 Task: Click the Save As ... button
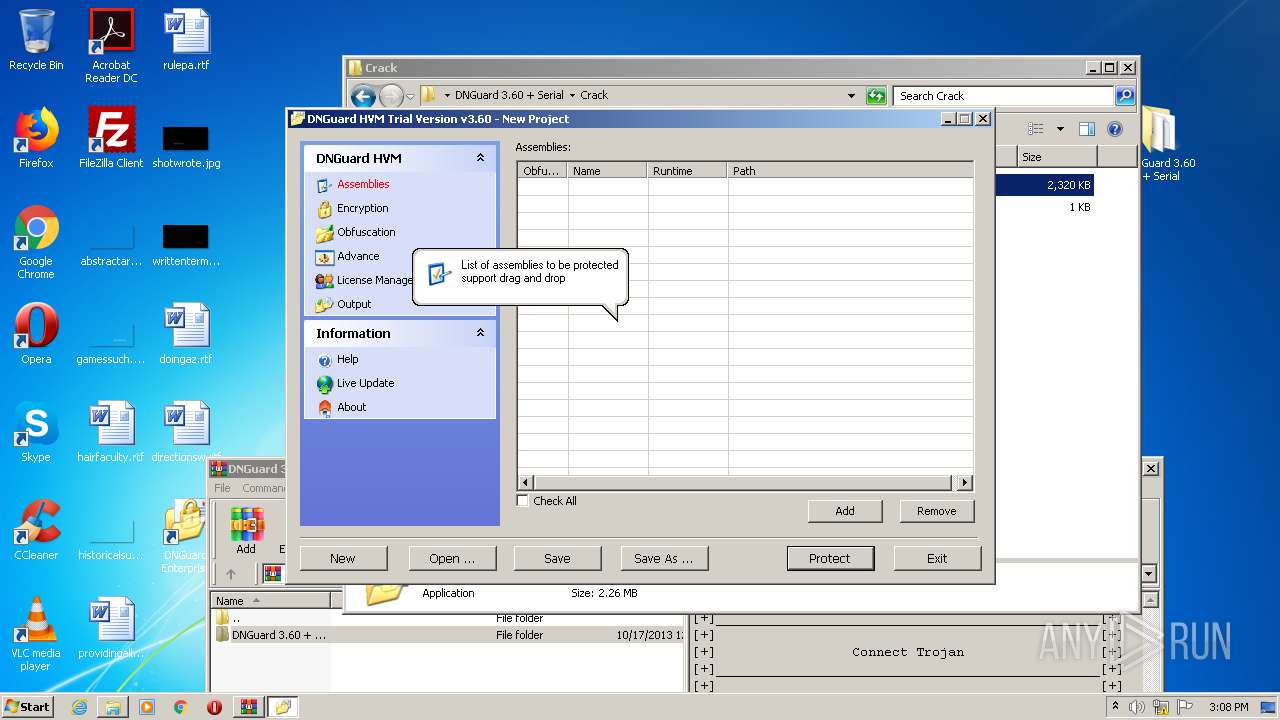tap(664, 558)
